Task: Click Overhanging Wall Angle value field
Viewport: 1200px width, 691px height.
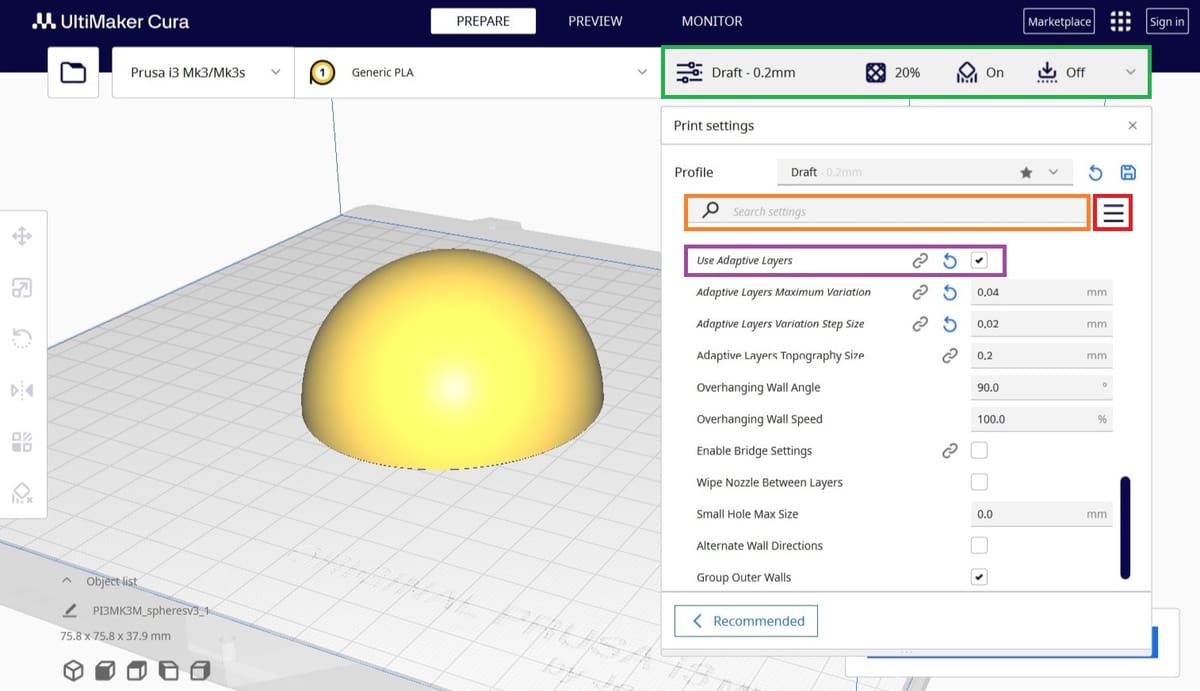Action: tap(1041, 387)
